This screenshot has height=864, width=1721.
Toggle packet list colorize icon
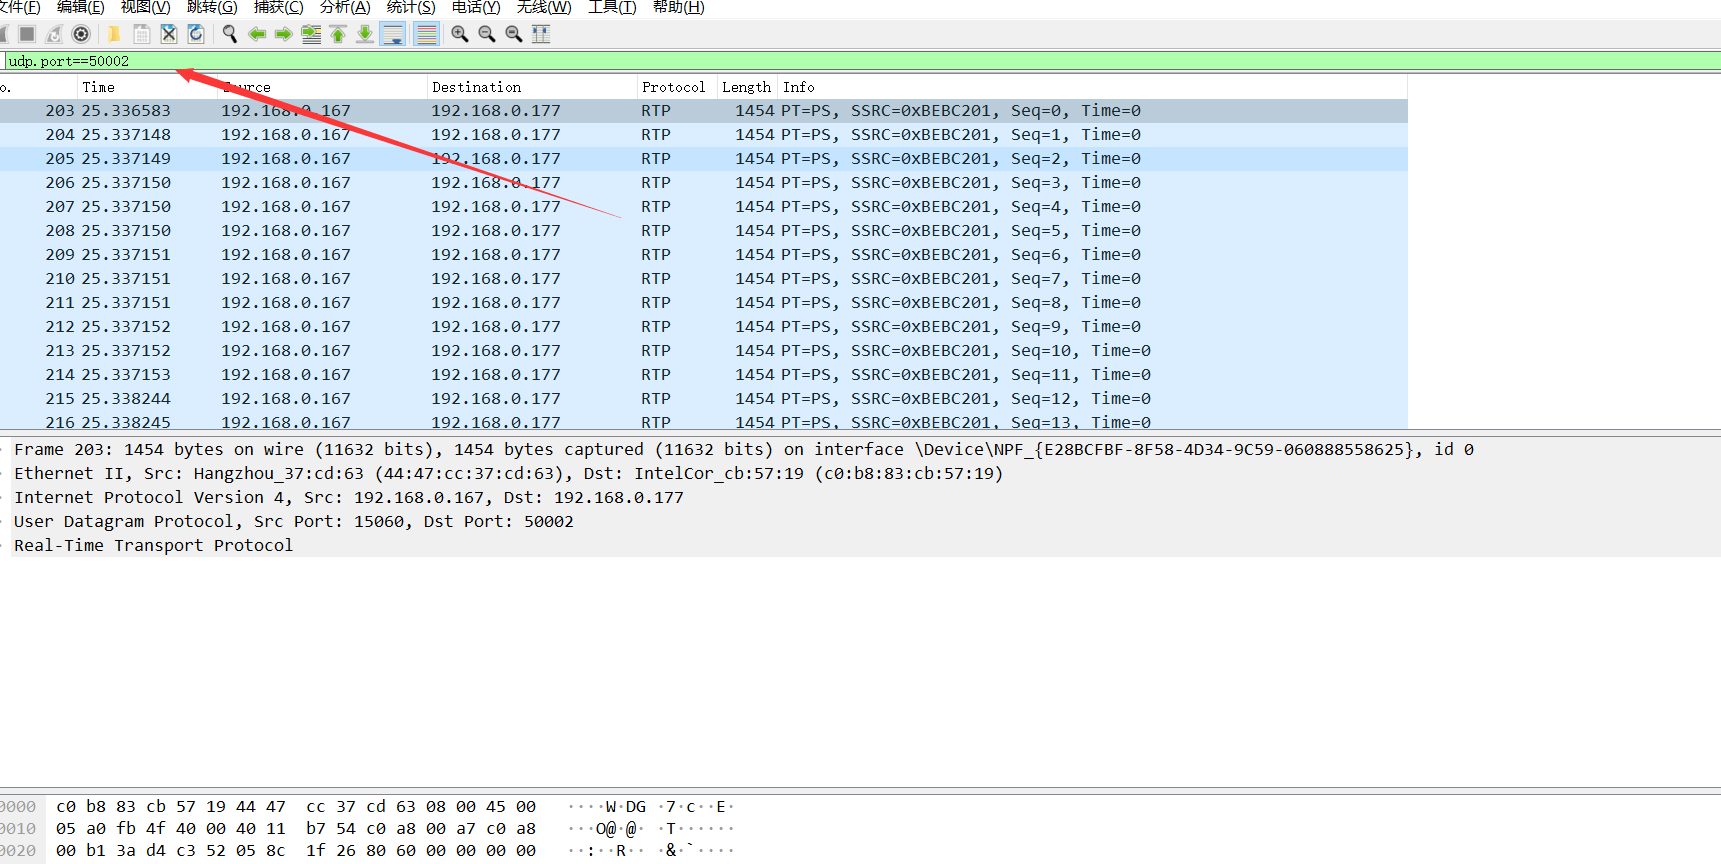426,34
